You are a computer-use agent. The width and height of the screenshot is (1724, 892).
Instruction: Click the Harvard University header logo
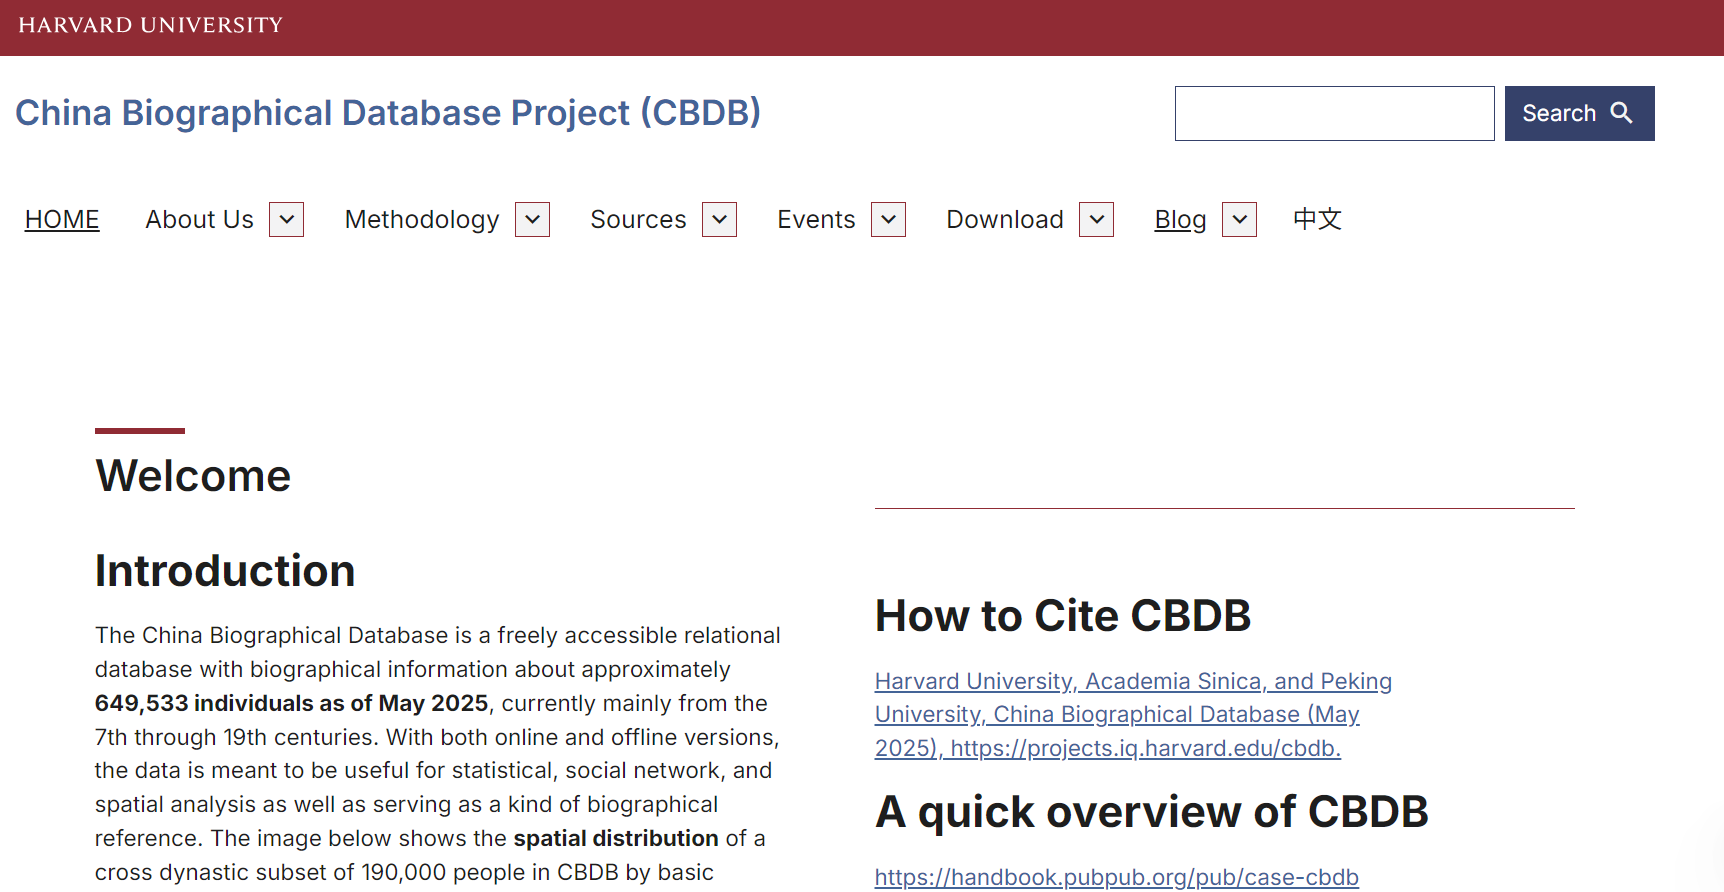[x=151, y=25]
